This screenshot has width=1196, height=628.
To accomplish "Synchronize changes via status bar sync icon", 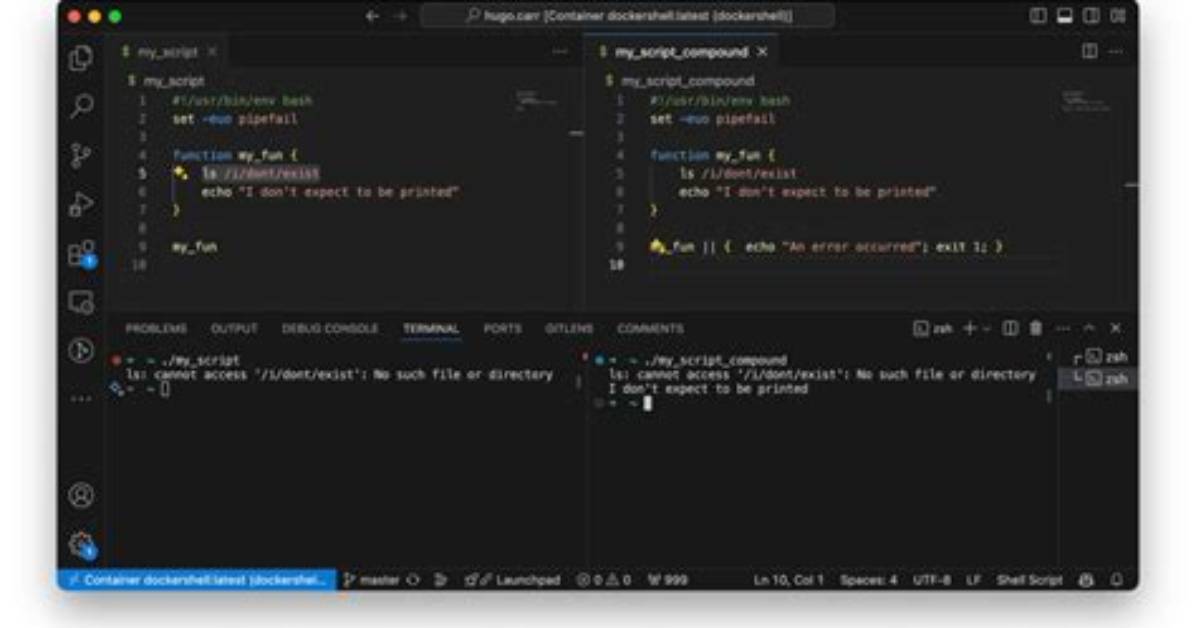I will (x=413, y=580).
